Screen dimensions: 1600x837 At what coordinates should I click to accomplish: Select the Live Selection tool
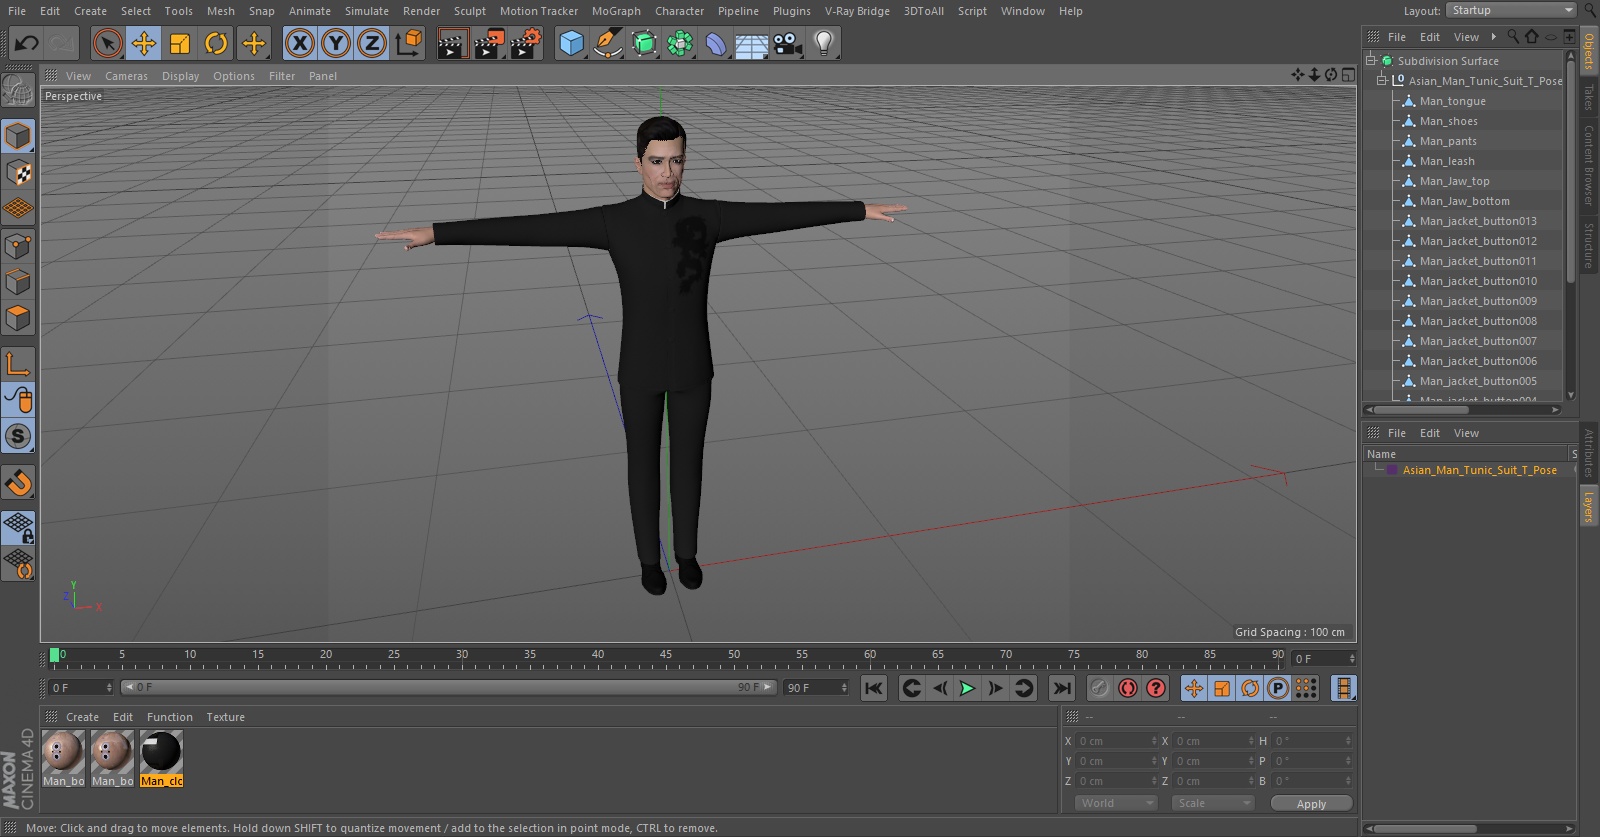108,43
